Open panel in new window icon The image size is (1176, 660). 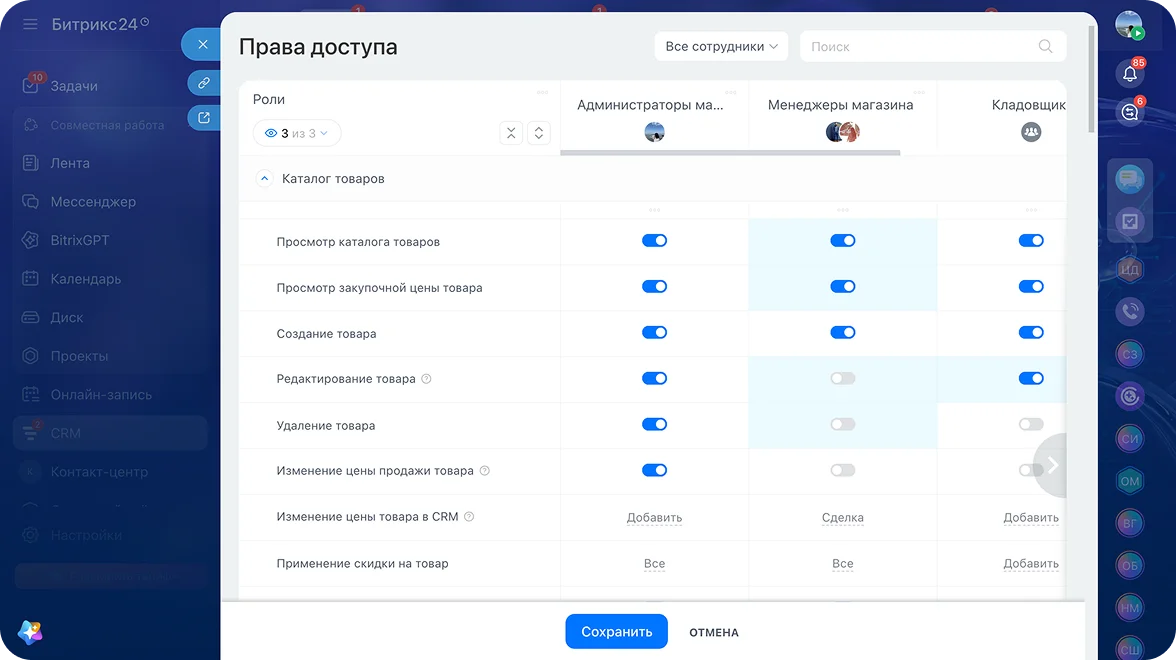(x=203, y=117)
